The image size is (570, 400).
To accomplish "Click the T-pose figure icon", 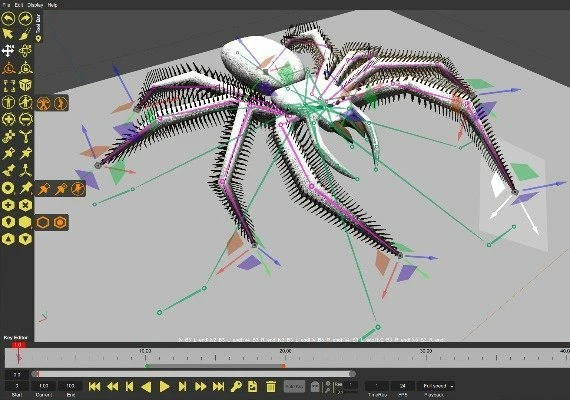I will point(8,103).
